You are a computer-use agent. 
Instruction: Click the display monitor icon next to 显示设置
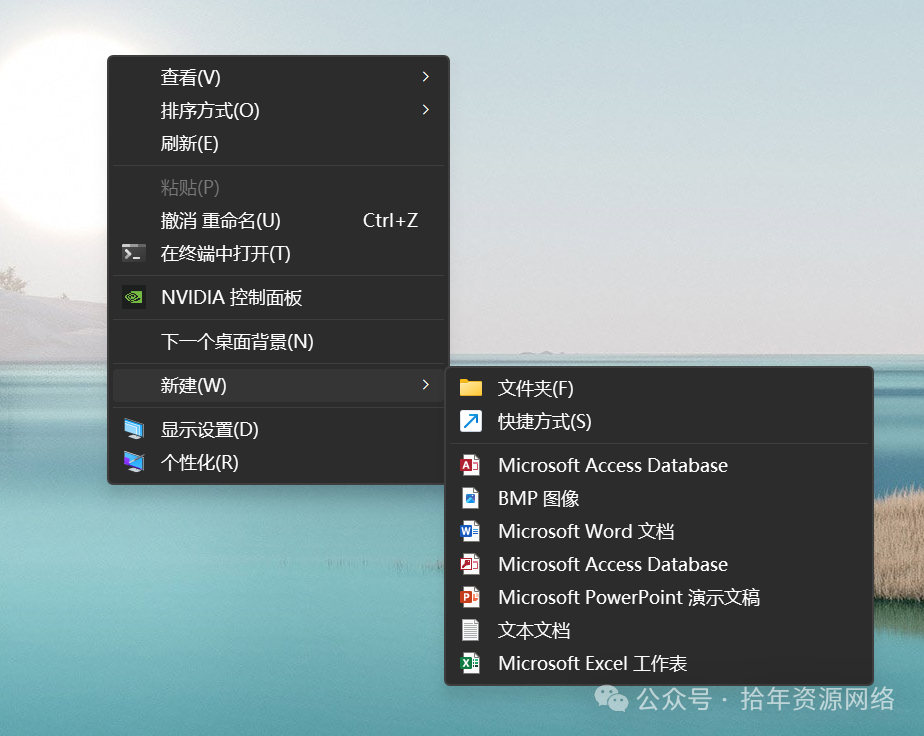134,428
